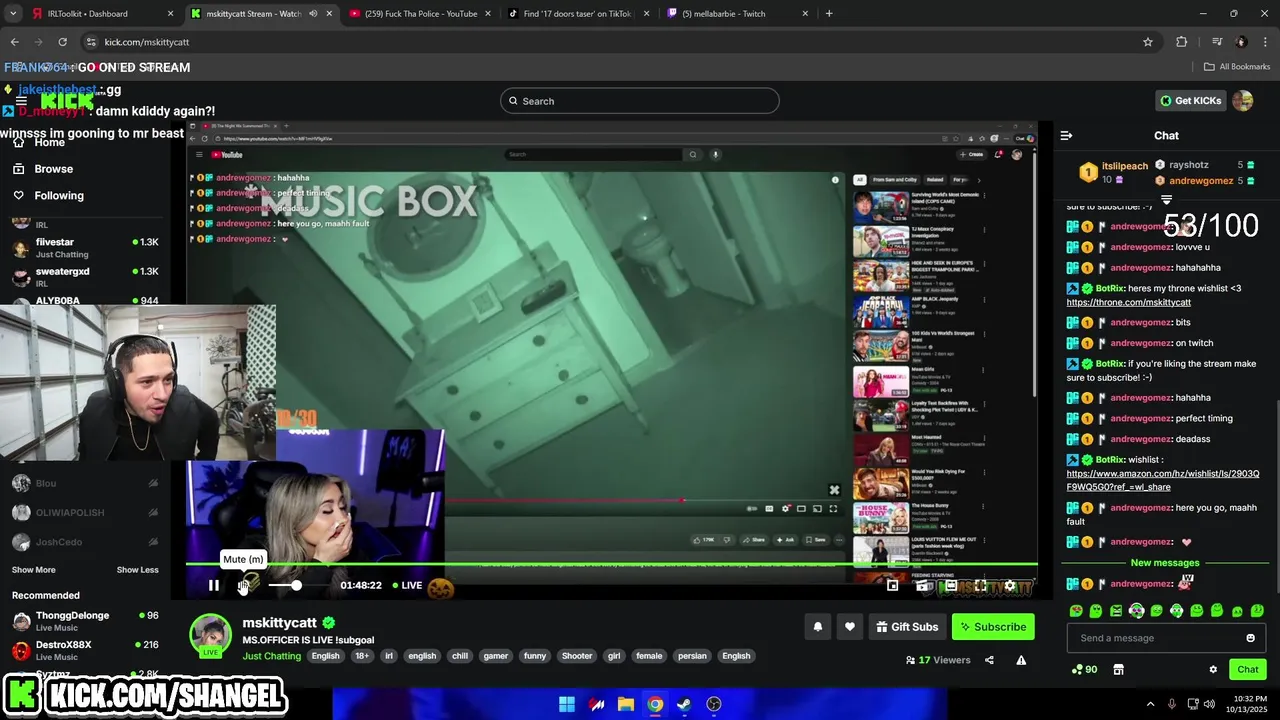Open Steam from the taskbar
1280x720 pixels.
(x=684, y=704)
